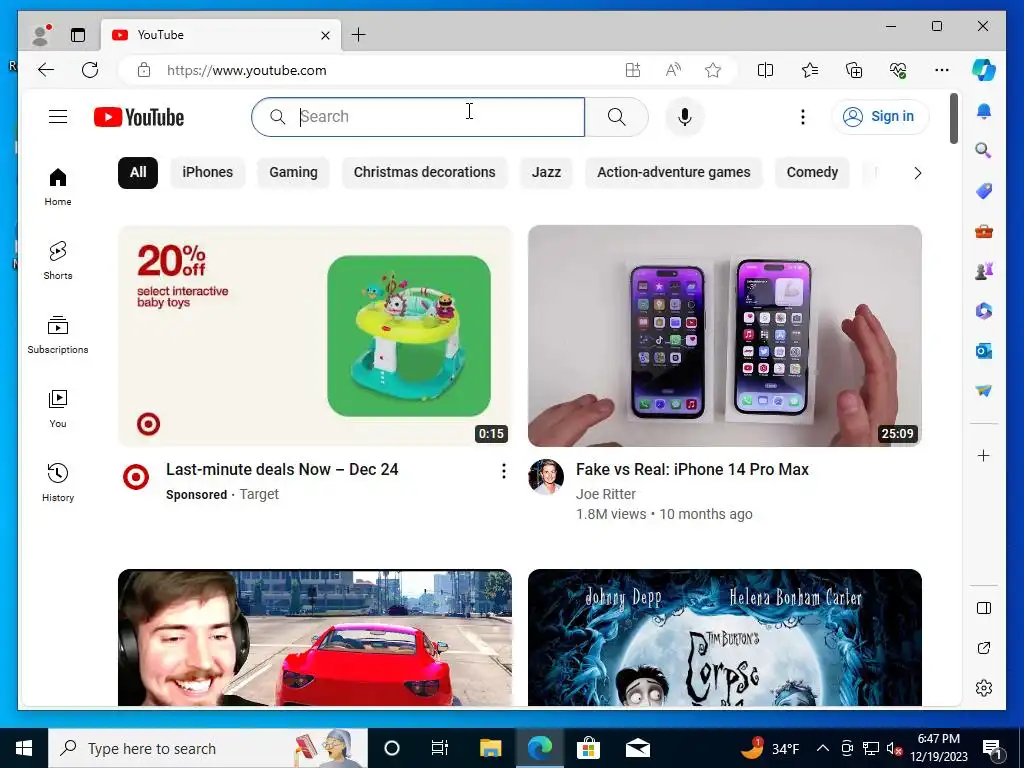Screen dimensions: 1024x768
Task: Open Shopping tag in Edge sidebar
Action: click(x=984, y=191)
